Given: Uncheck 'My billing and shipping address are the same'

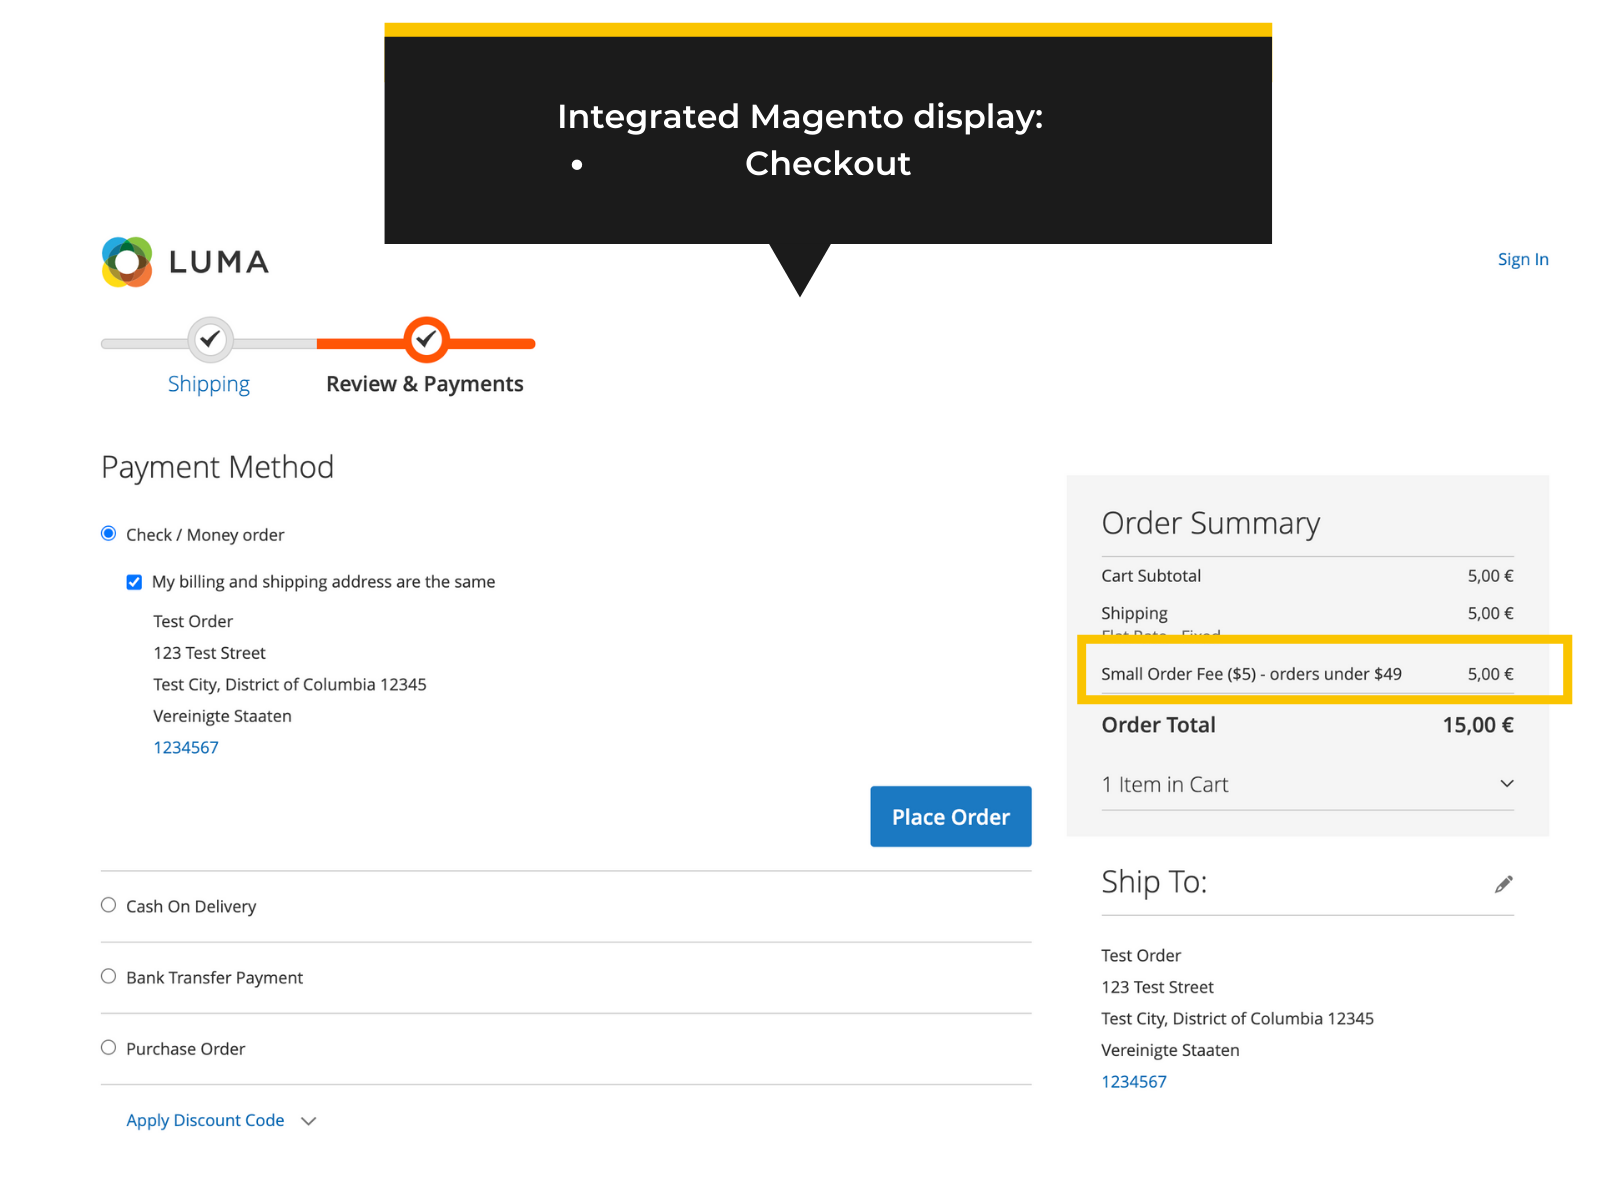Looking at the screenshot, I should (x=134, y=581).
